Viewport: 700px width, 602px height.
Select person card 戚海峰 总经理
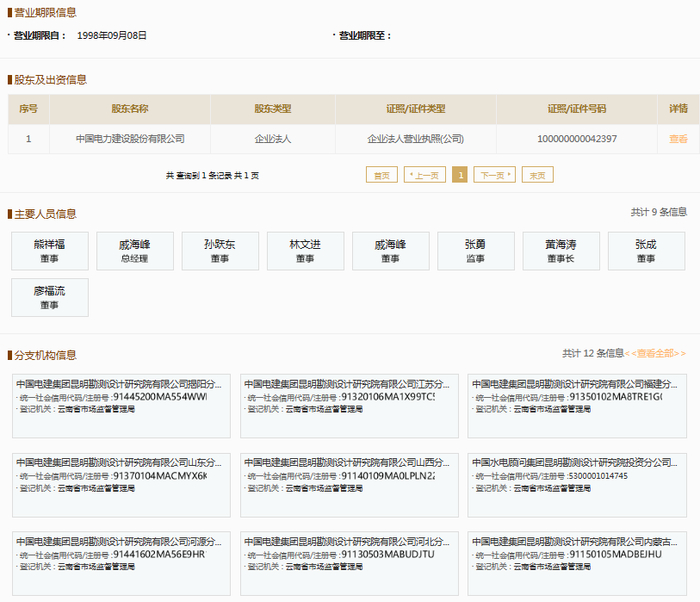pos(135,251)
